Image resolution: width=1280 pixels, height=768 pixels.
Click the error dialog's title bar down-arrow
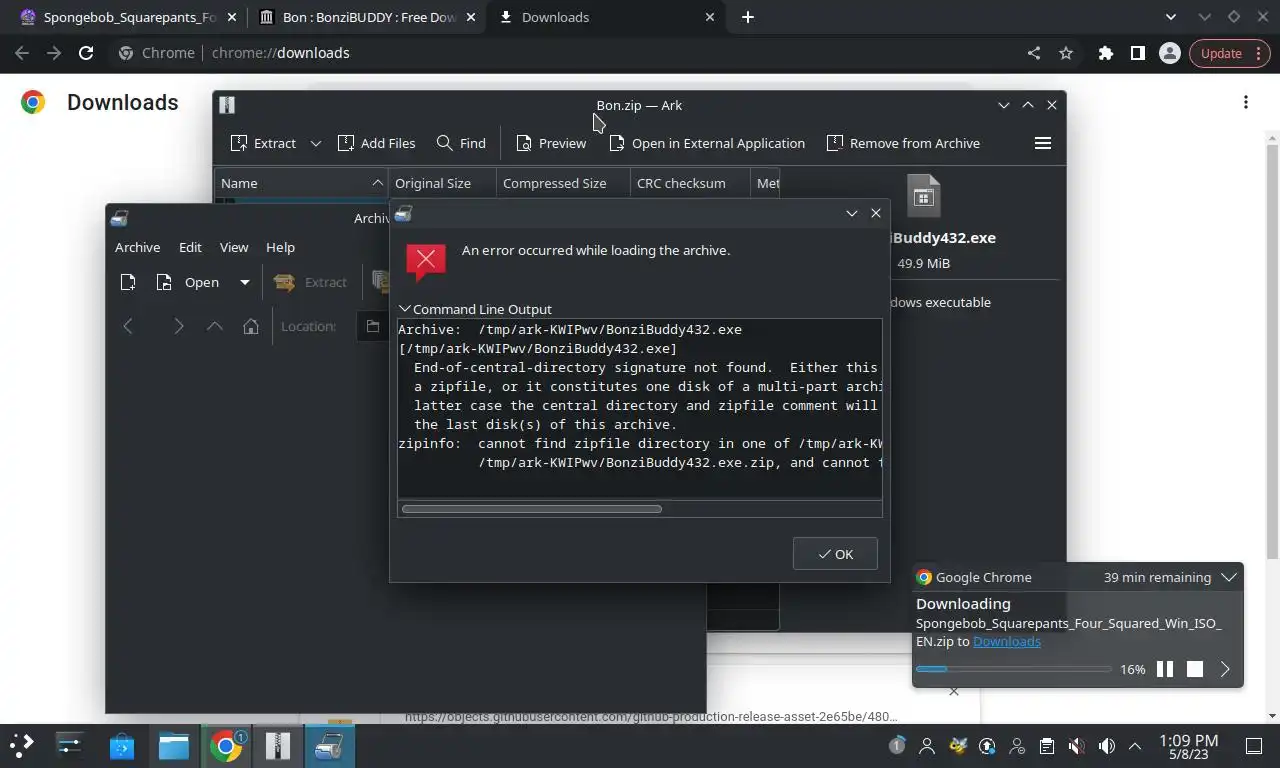click(852, 213)
